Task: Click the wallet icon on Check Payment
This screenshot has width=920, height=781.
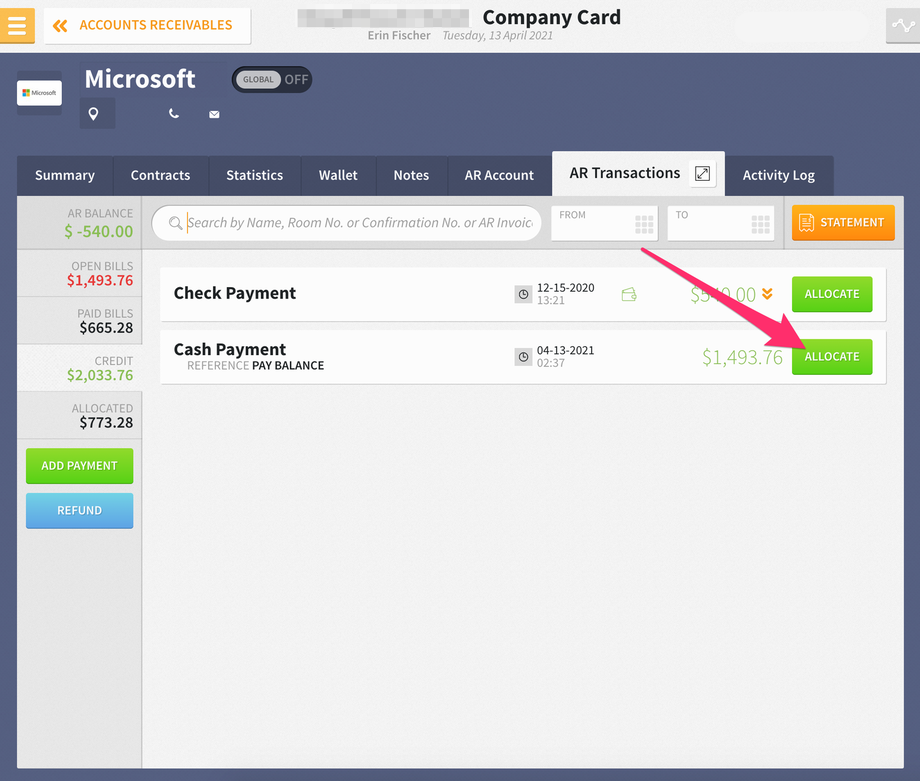Action: [629, 294]
